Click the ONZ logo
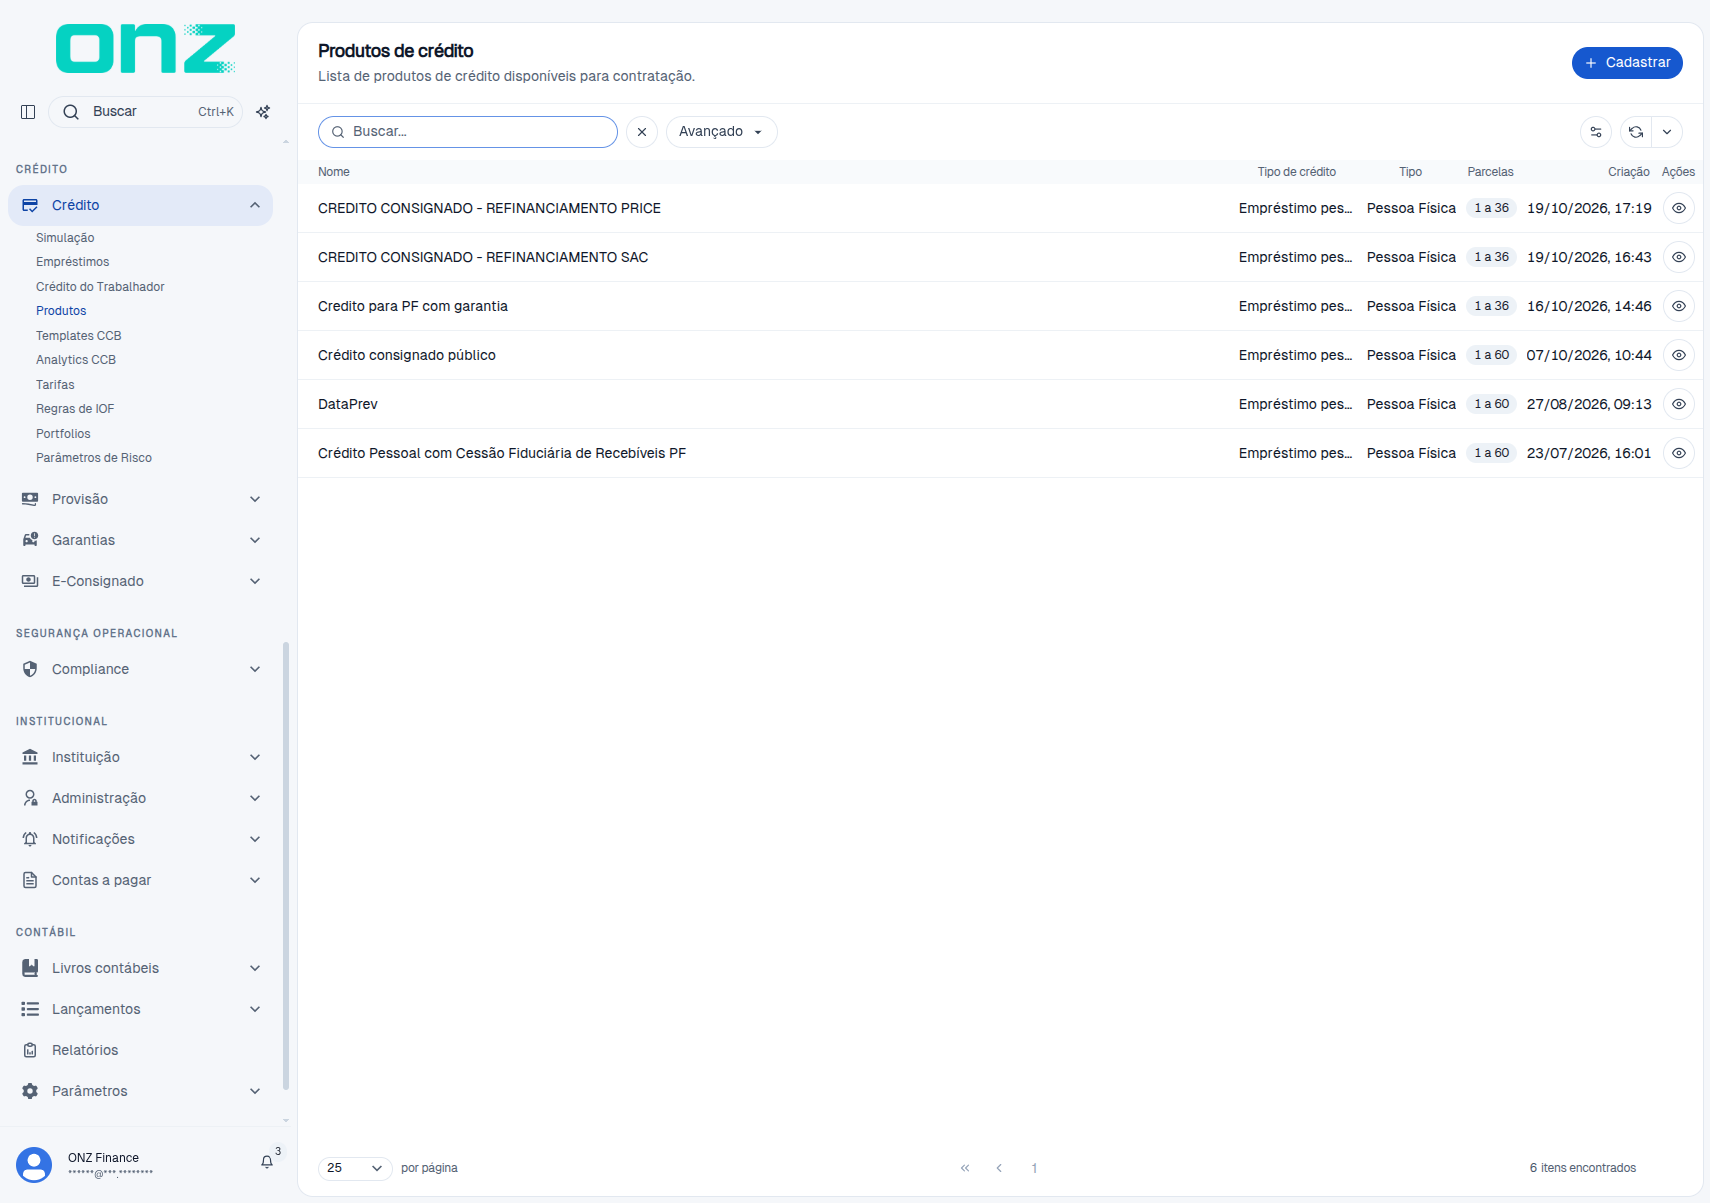The width and height of the screenshot is (1710, 1203). pyautogui.click(x=146, y=49)
